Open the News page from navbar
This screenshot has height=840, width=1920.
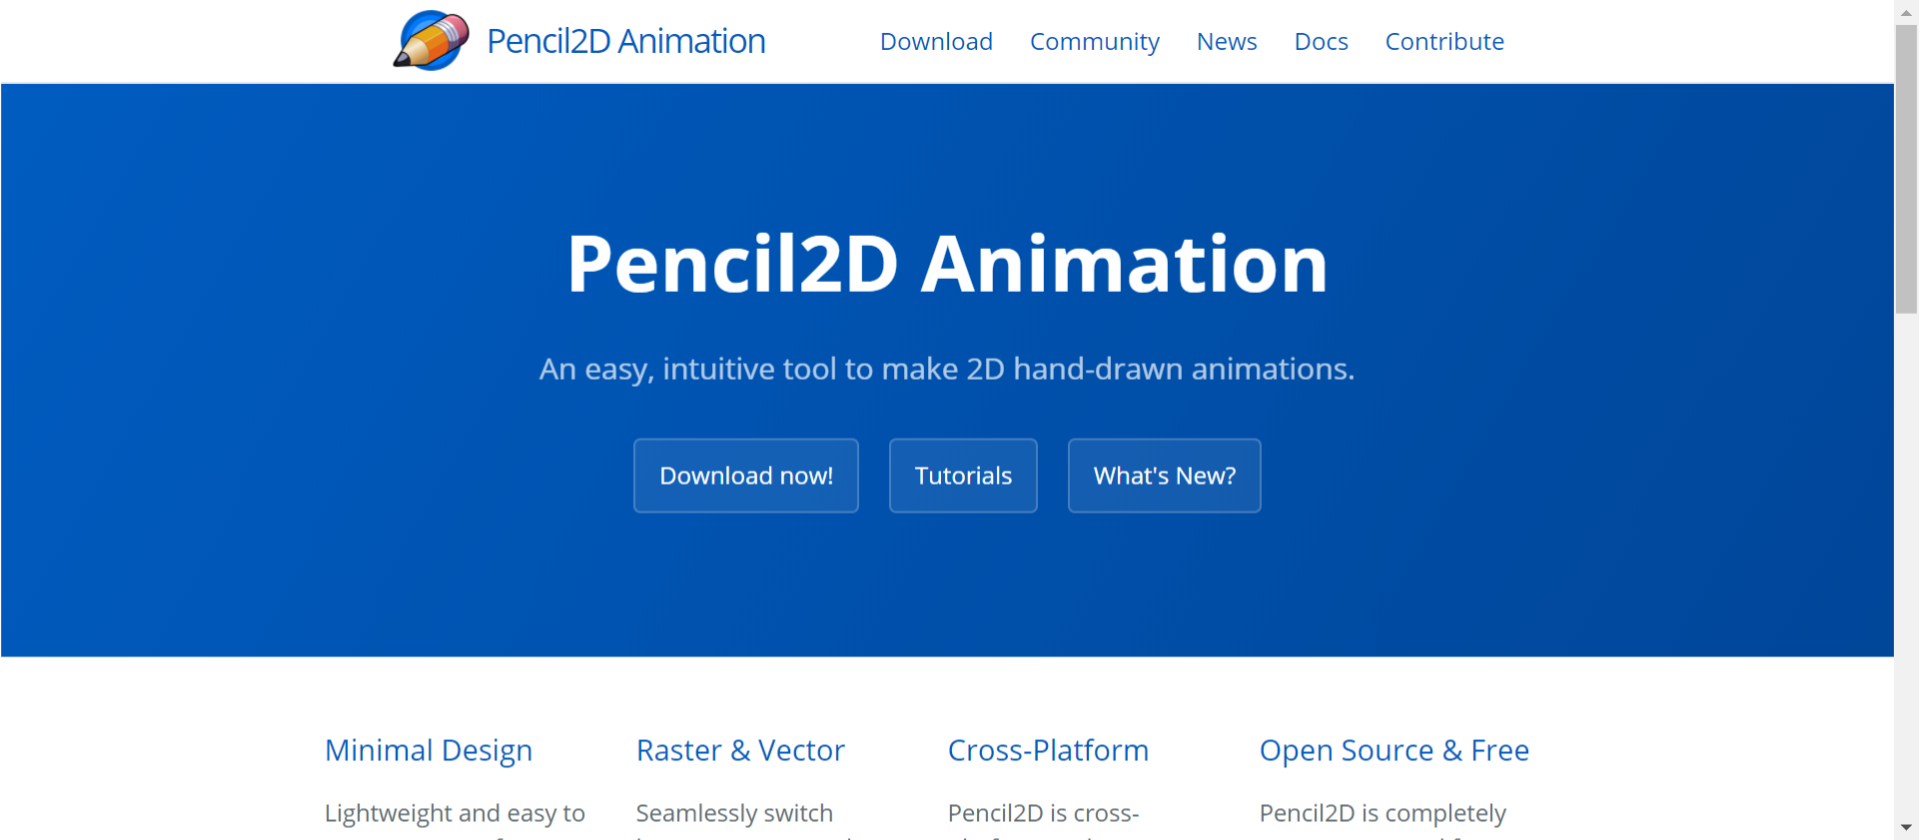coord(1226,41)
